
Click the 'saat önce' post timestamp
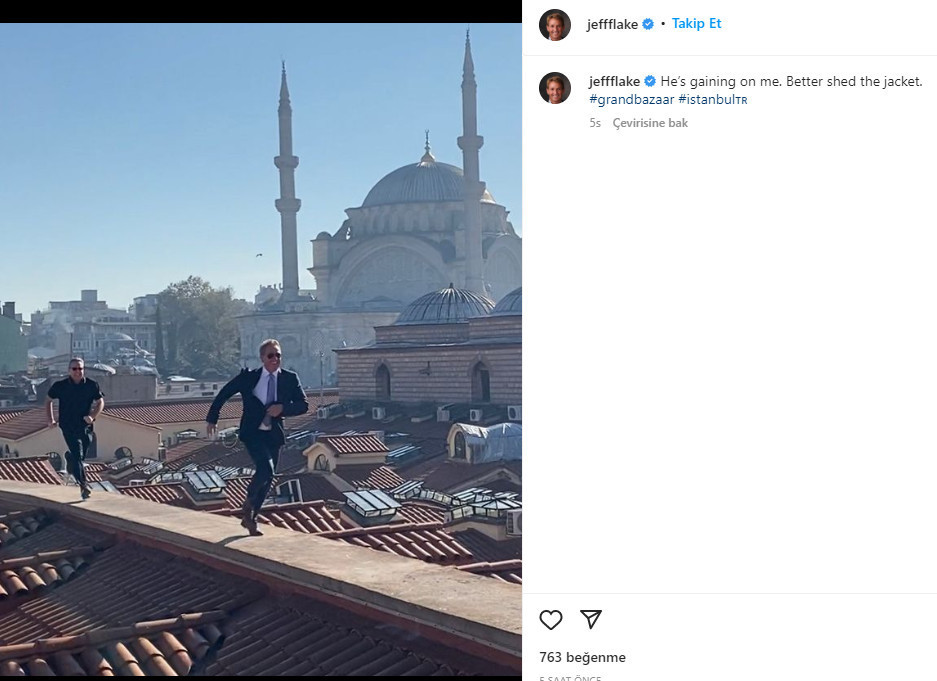coord(570,678)
